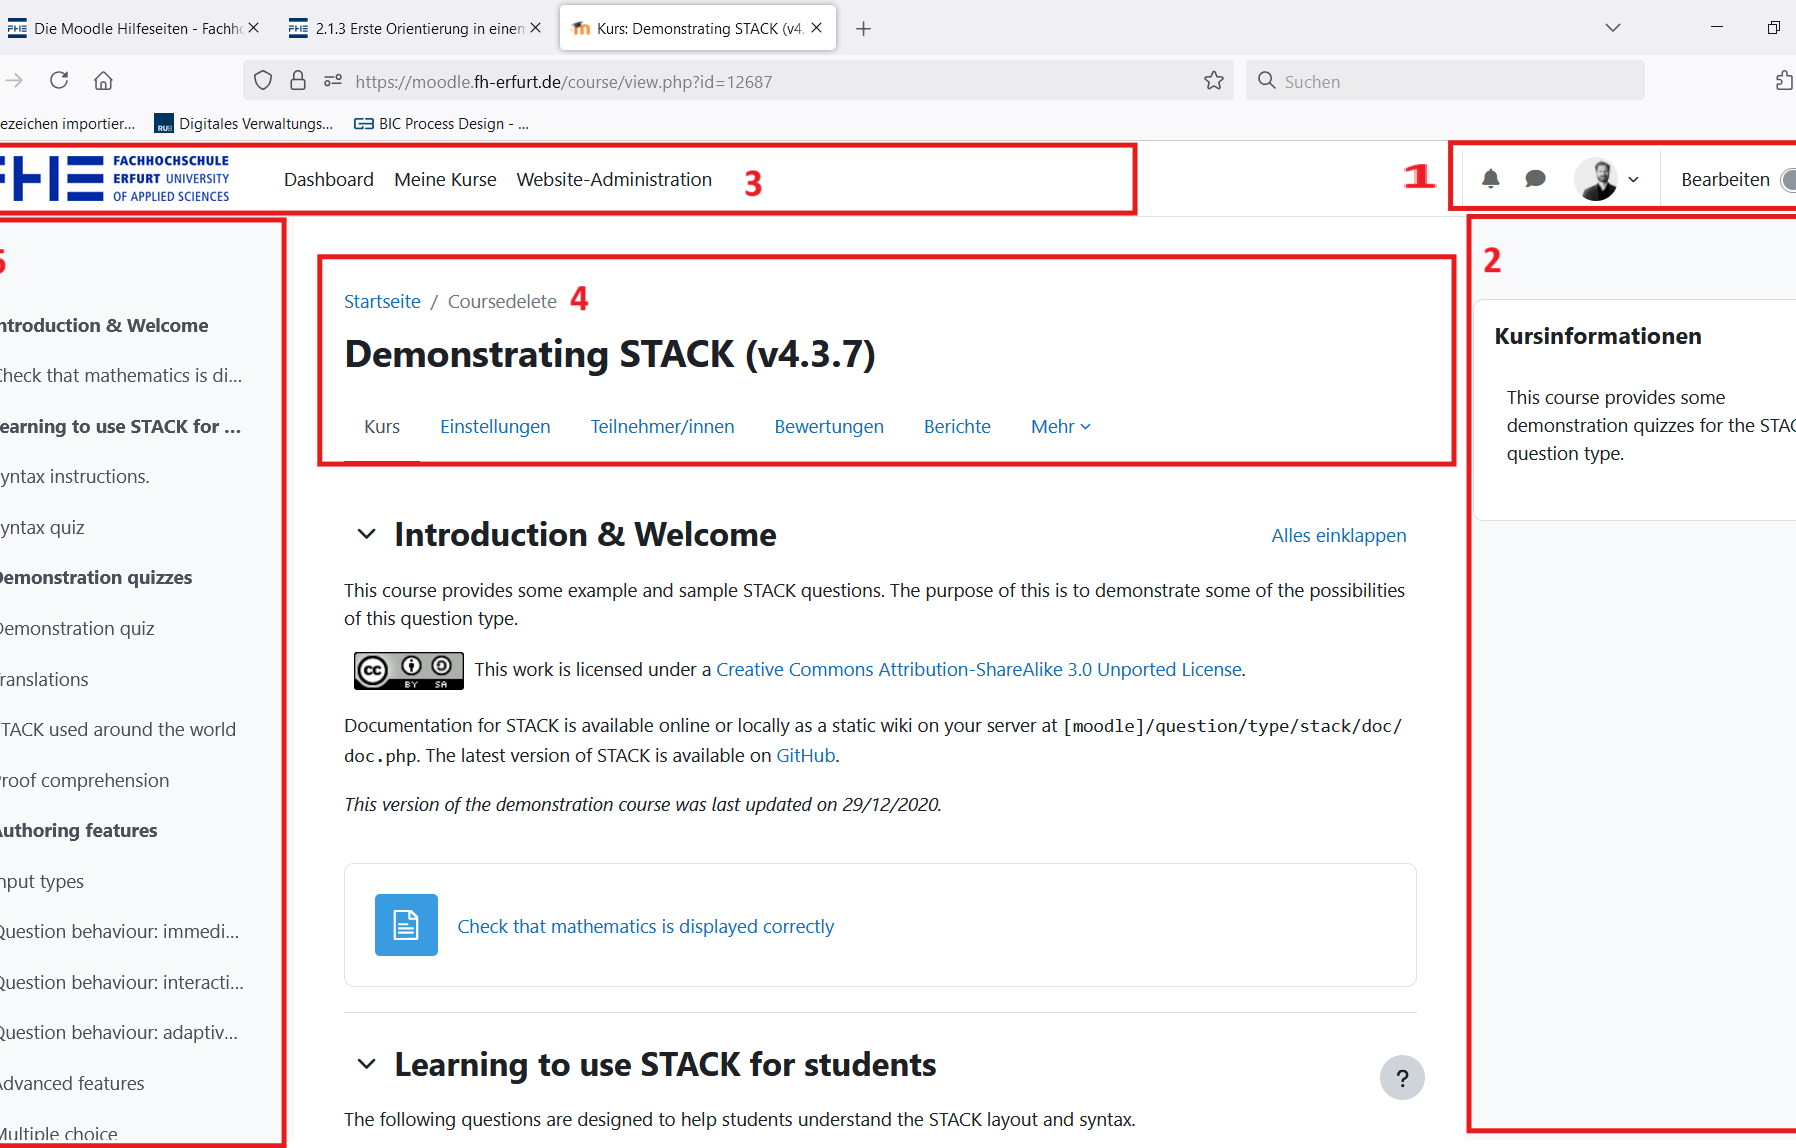Switch to the Einstellungen tab
Screen dimensions: 1796x1148
click(x=495, y=427)
